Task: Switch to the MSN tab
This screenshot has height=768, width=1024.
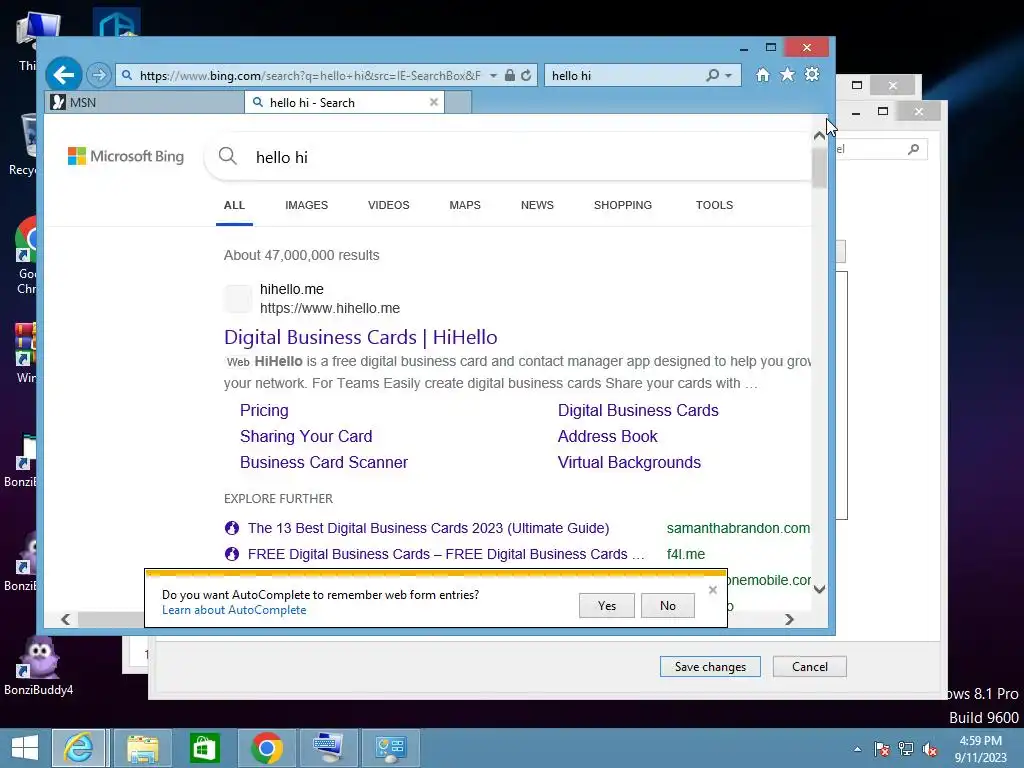Action: (x=144, y=103)
